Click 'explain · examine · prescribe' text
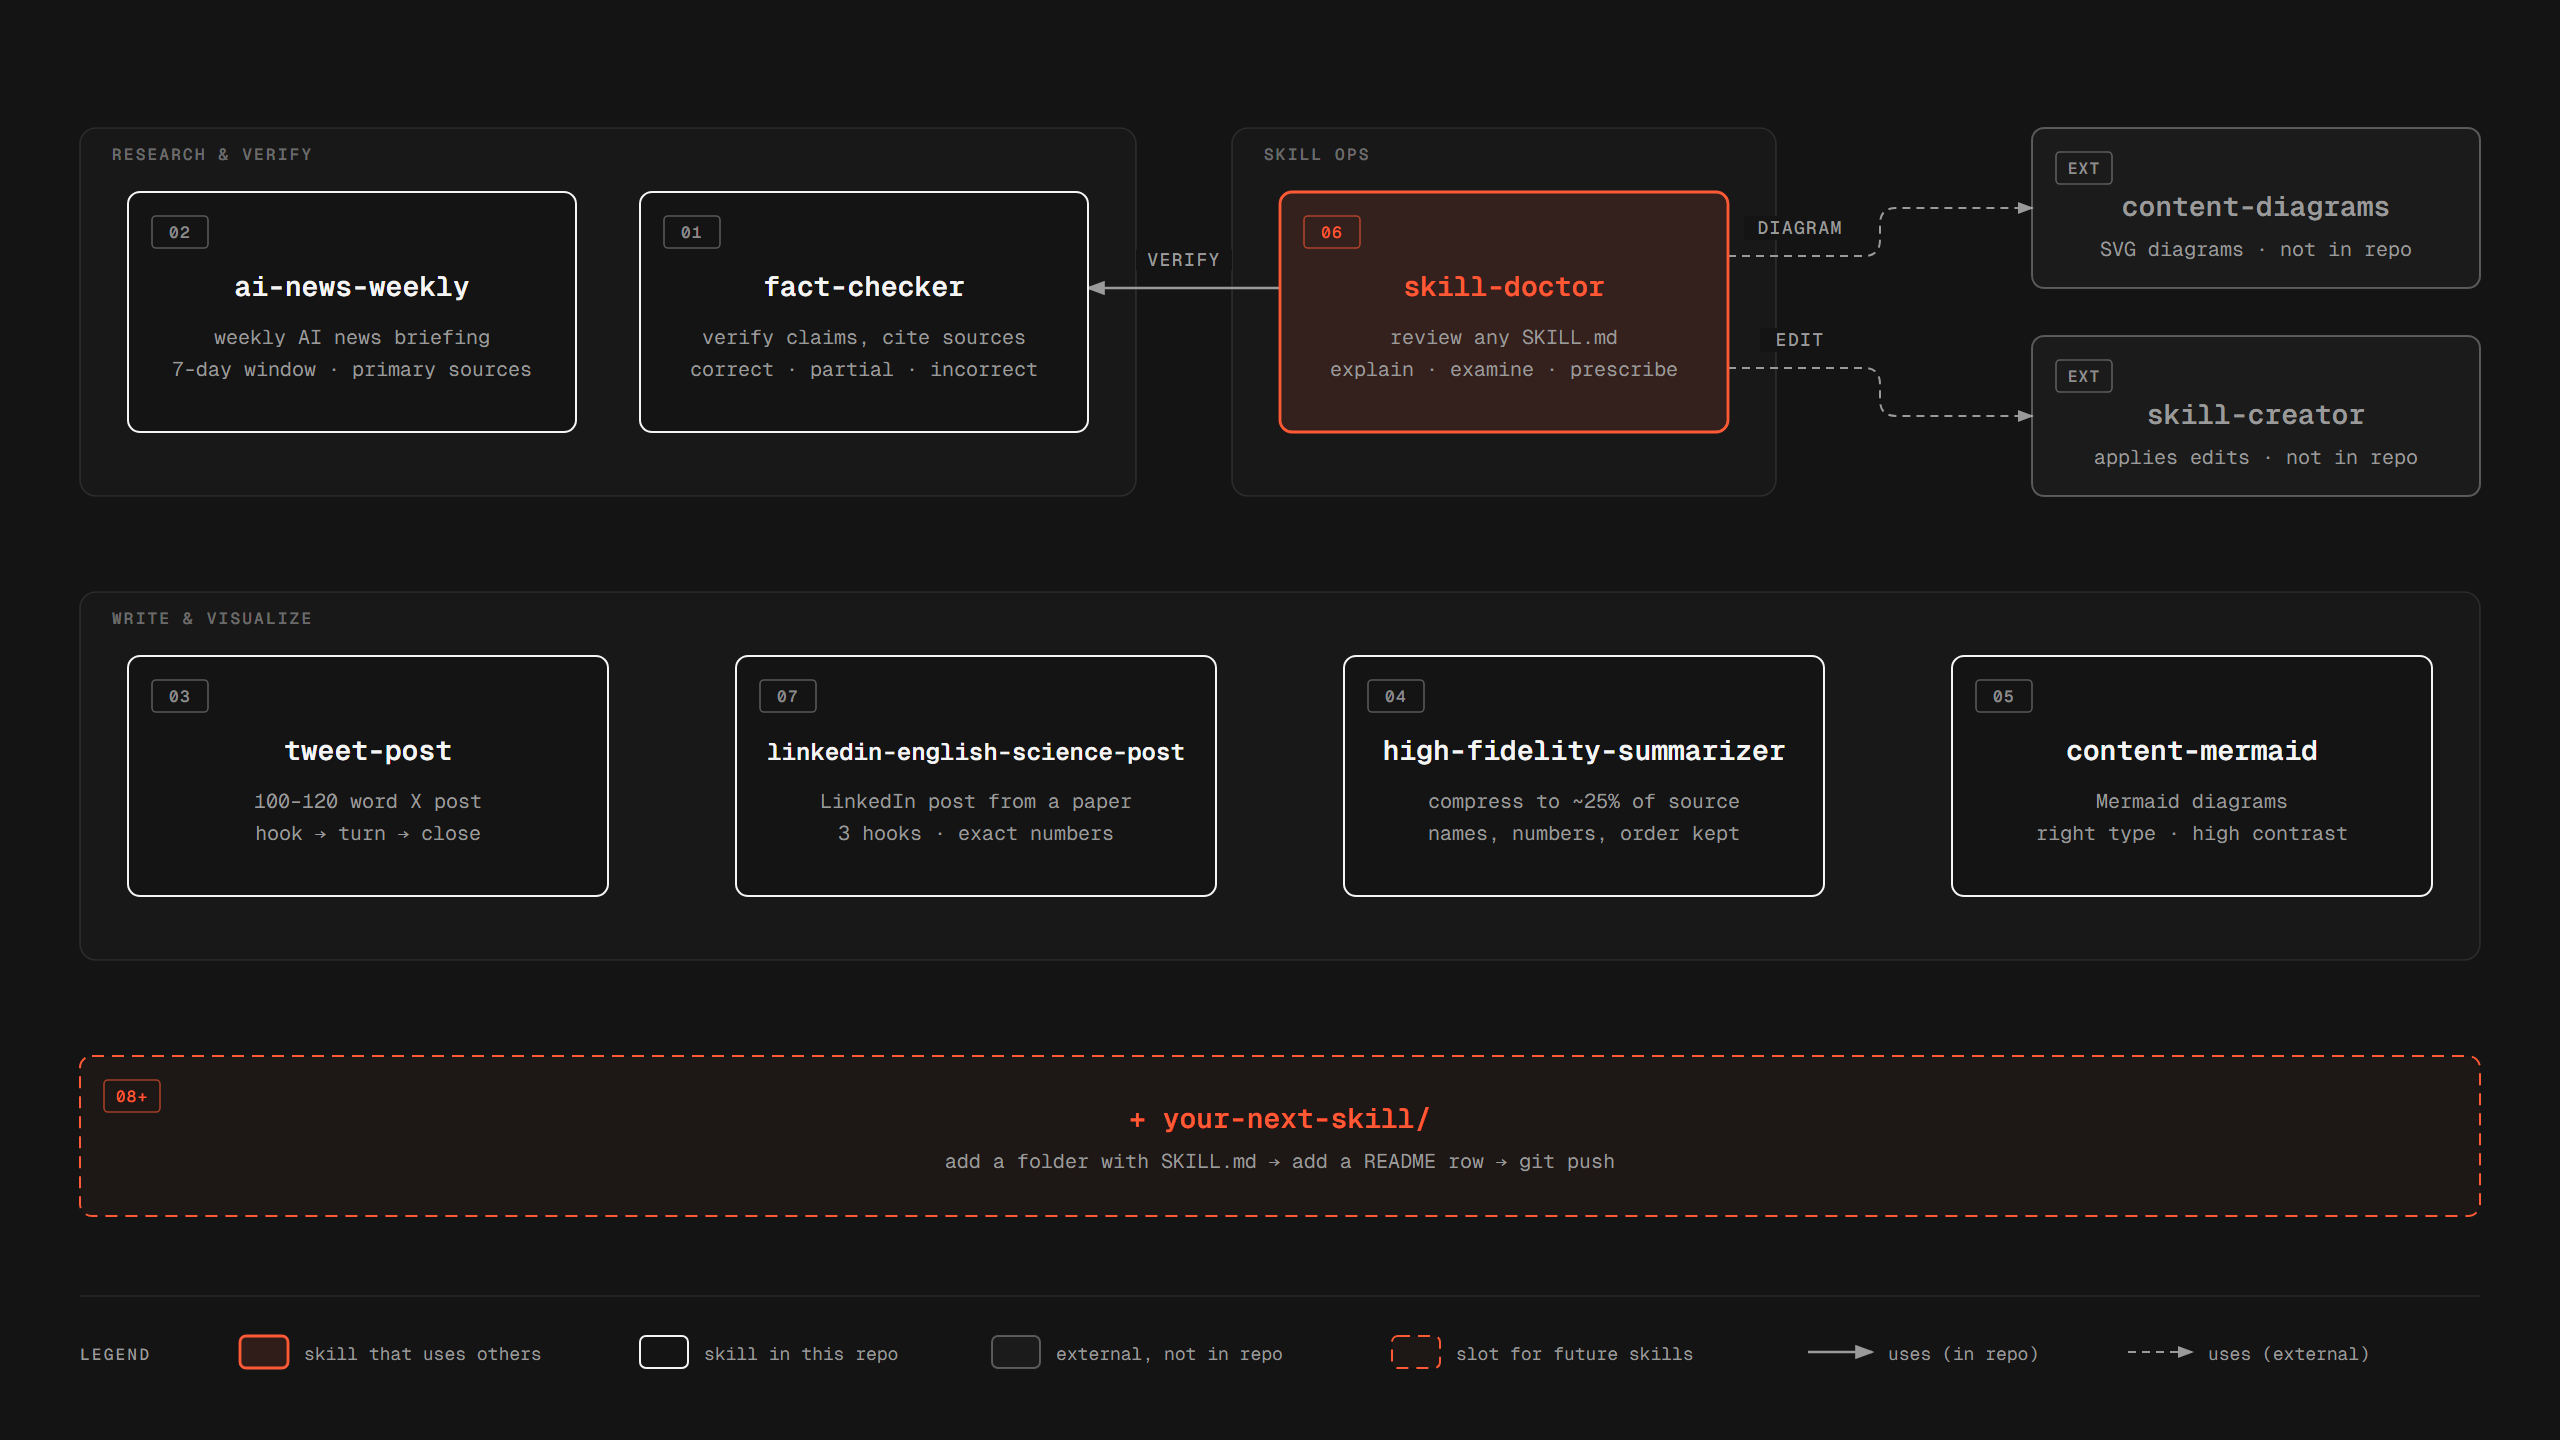This screenshot has width=2560, height=1440. (x=1503, y=370)
